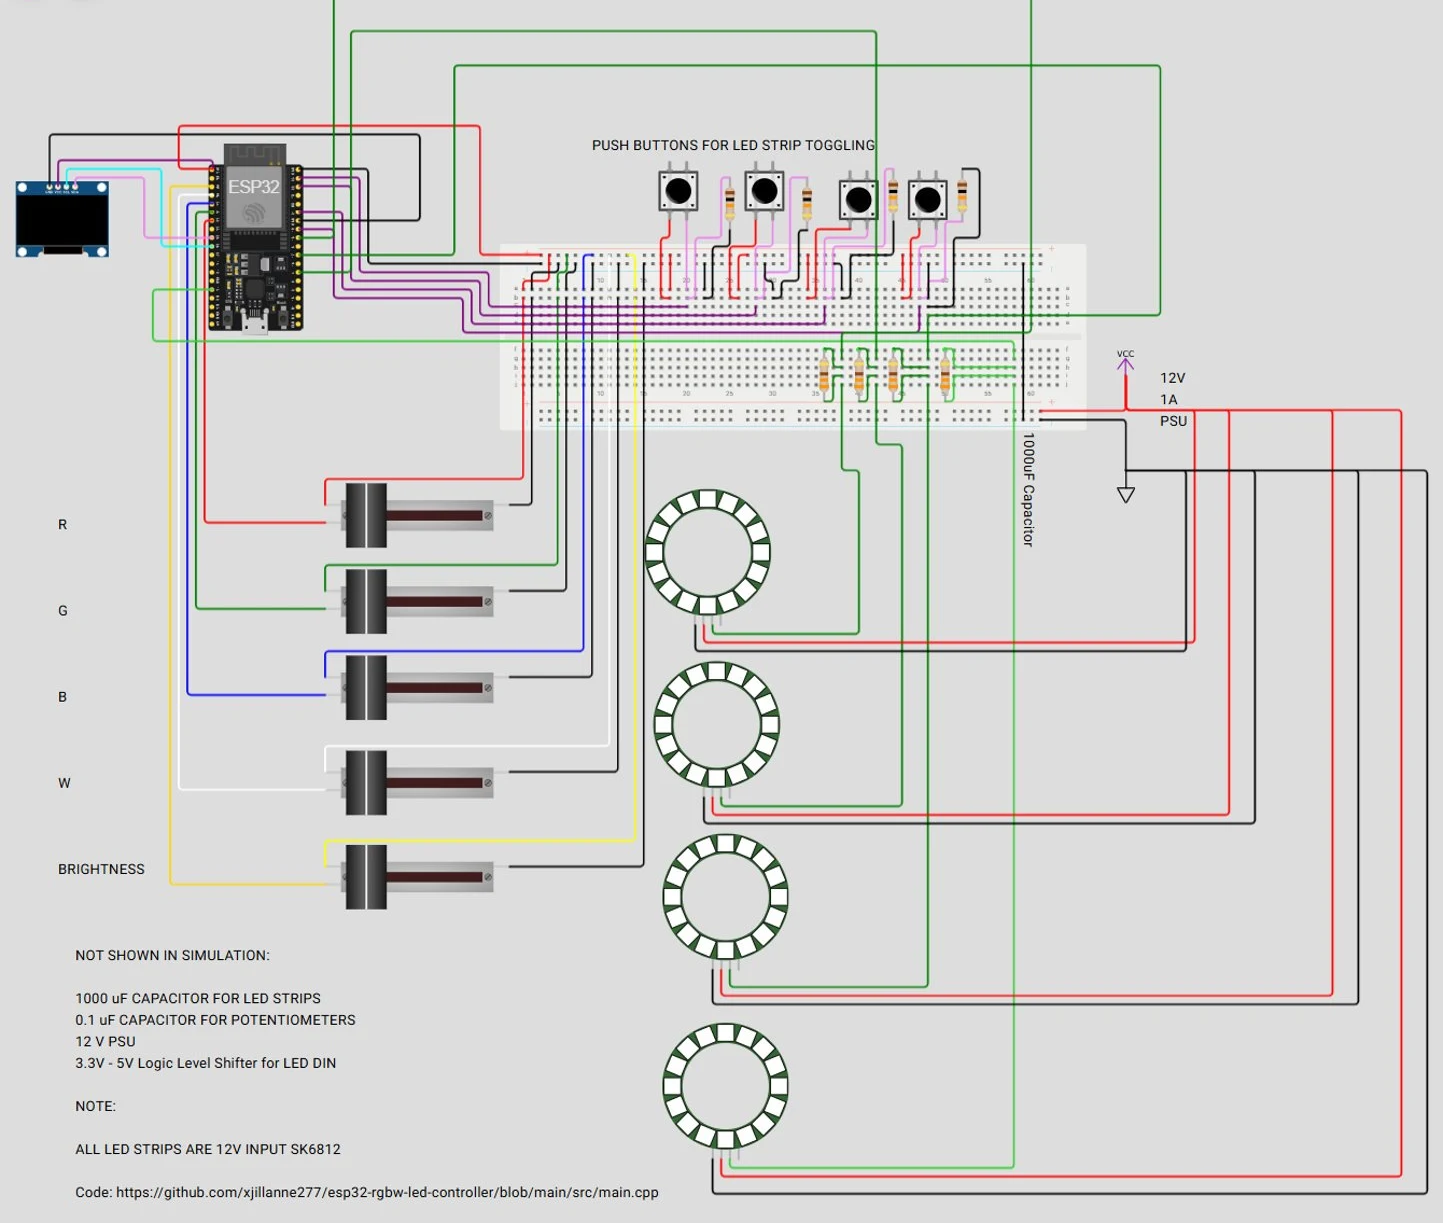Select the 0.1 uF CAPACITOR FOR POTENTIOMETERS note

click(x=215, y=1020)
